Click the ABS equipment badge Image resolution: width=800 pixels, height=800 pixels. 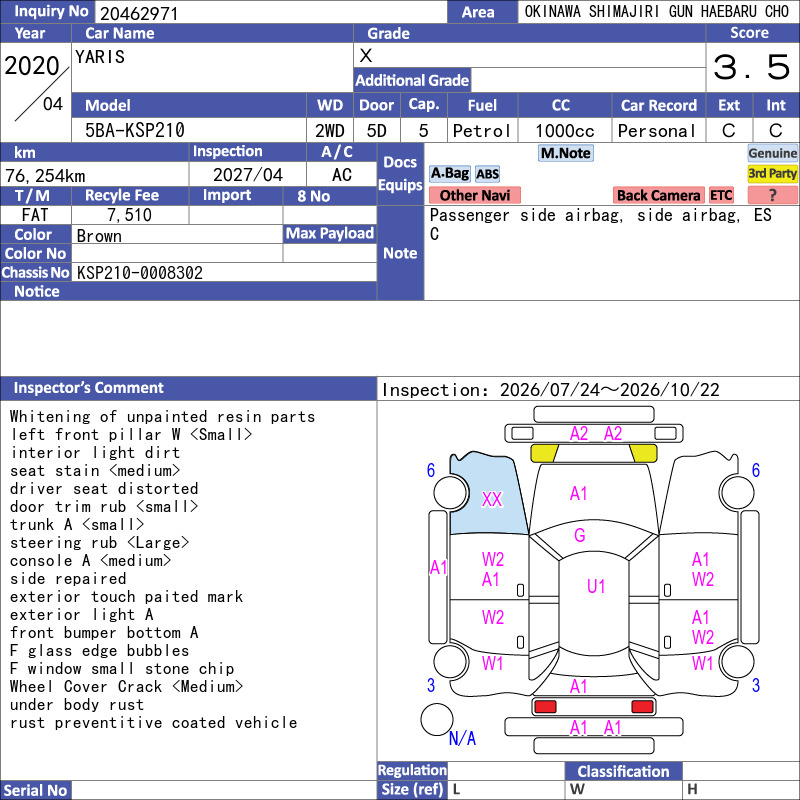(x=487, y=174)
